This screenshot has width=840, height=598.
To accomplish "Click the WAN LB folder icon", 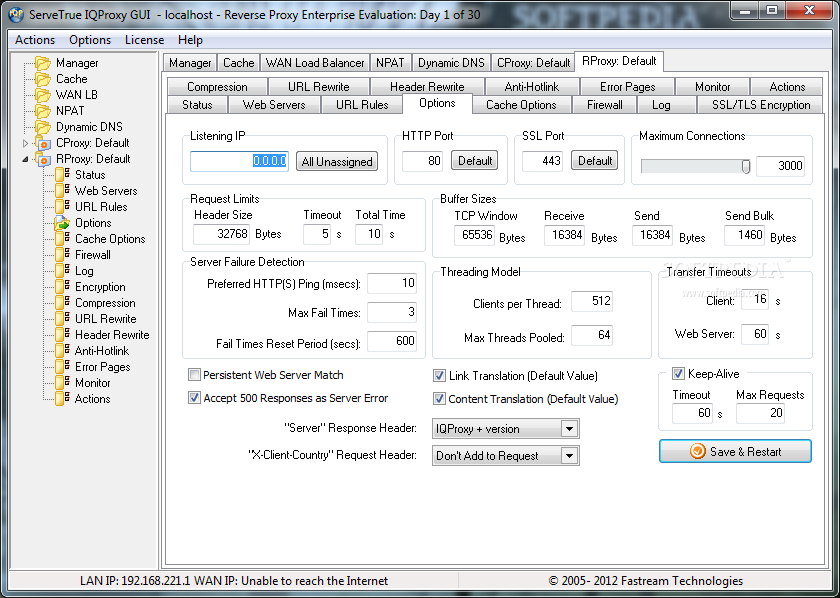I will tap(43, 95).
